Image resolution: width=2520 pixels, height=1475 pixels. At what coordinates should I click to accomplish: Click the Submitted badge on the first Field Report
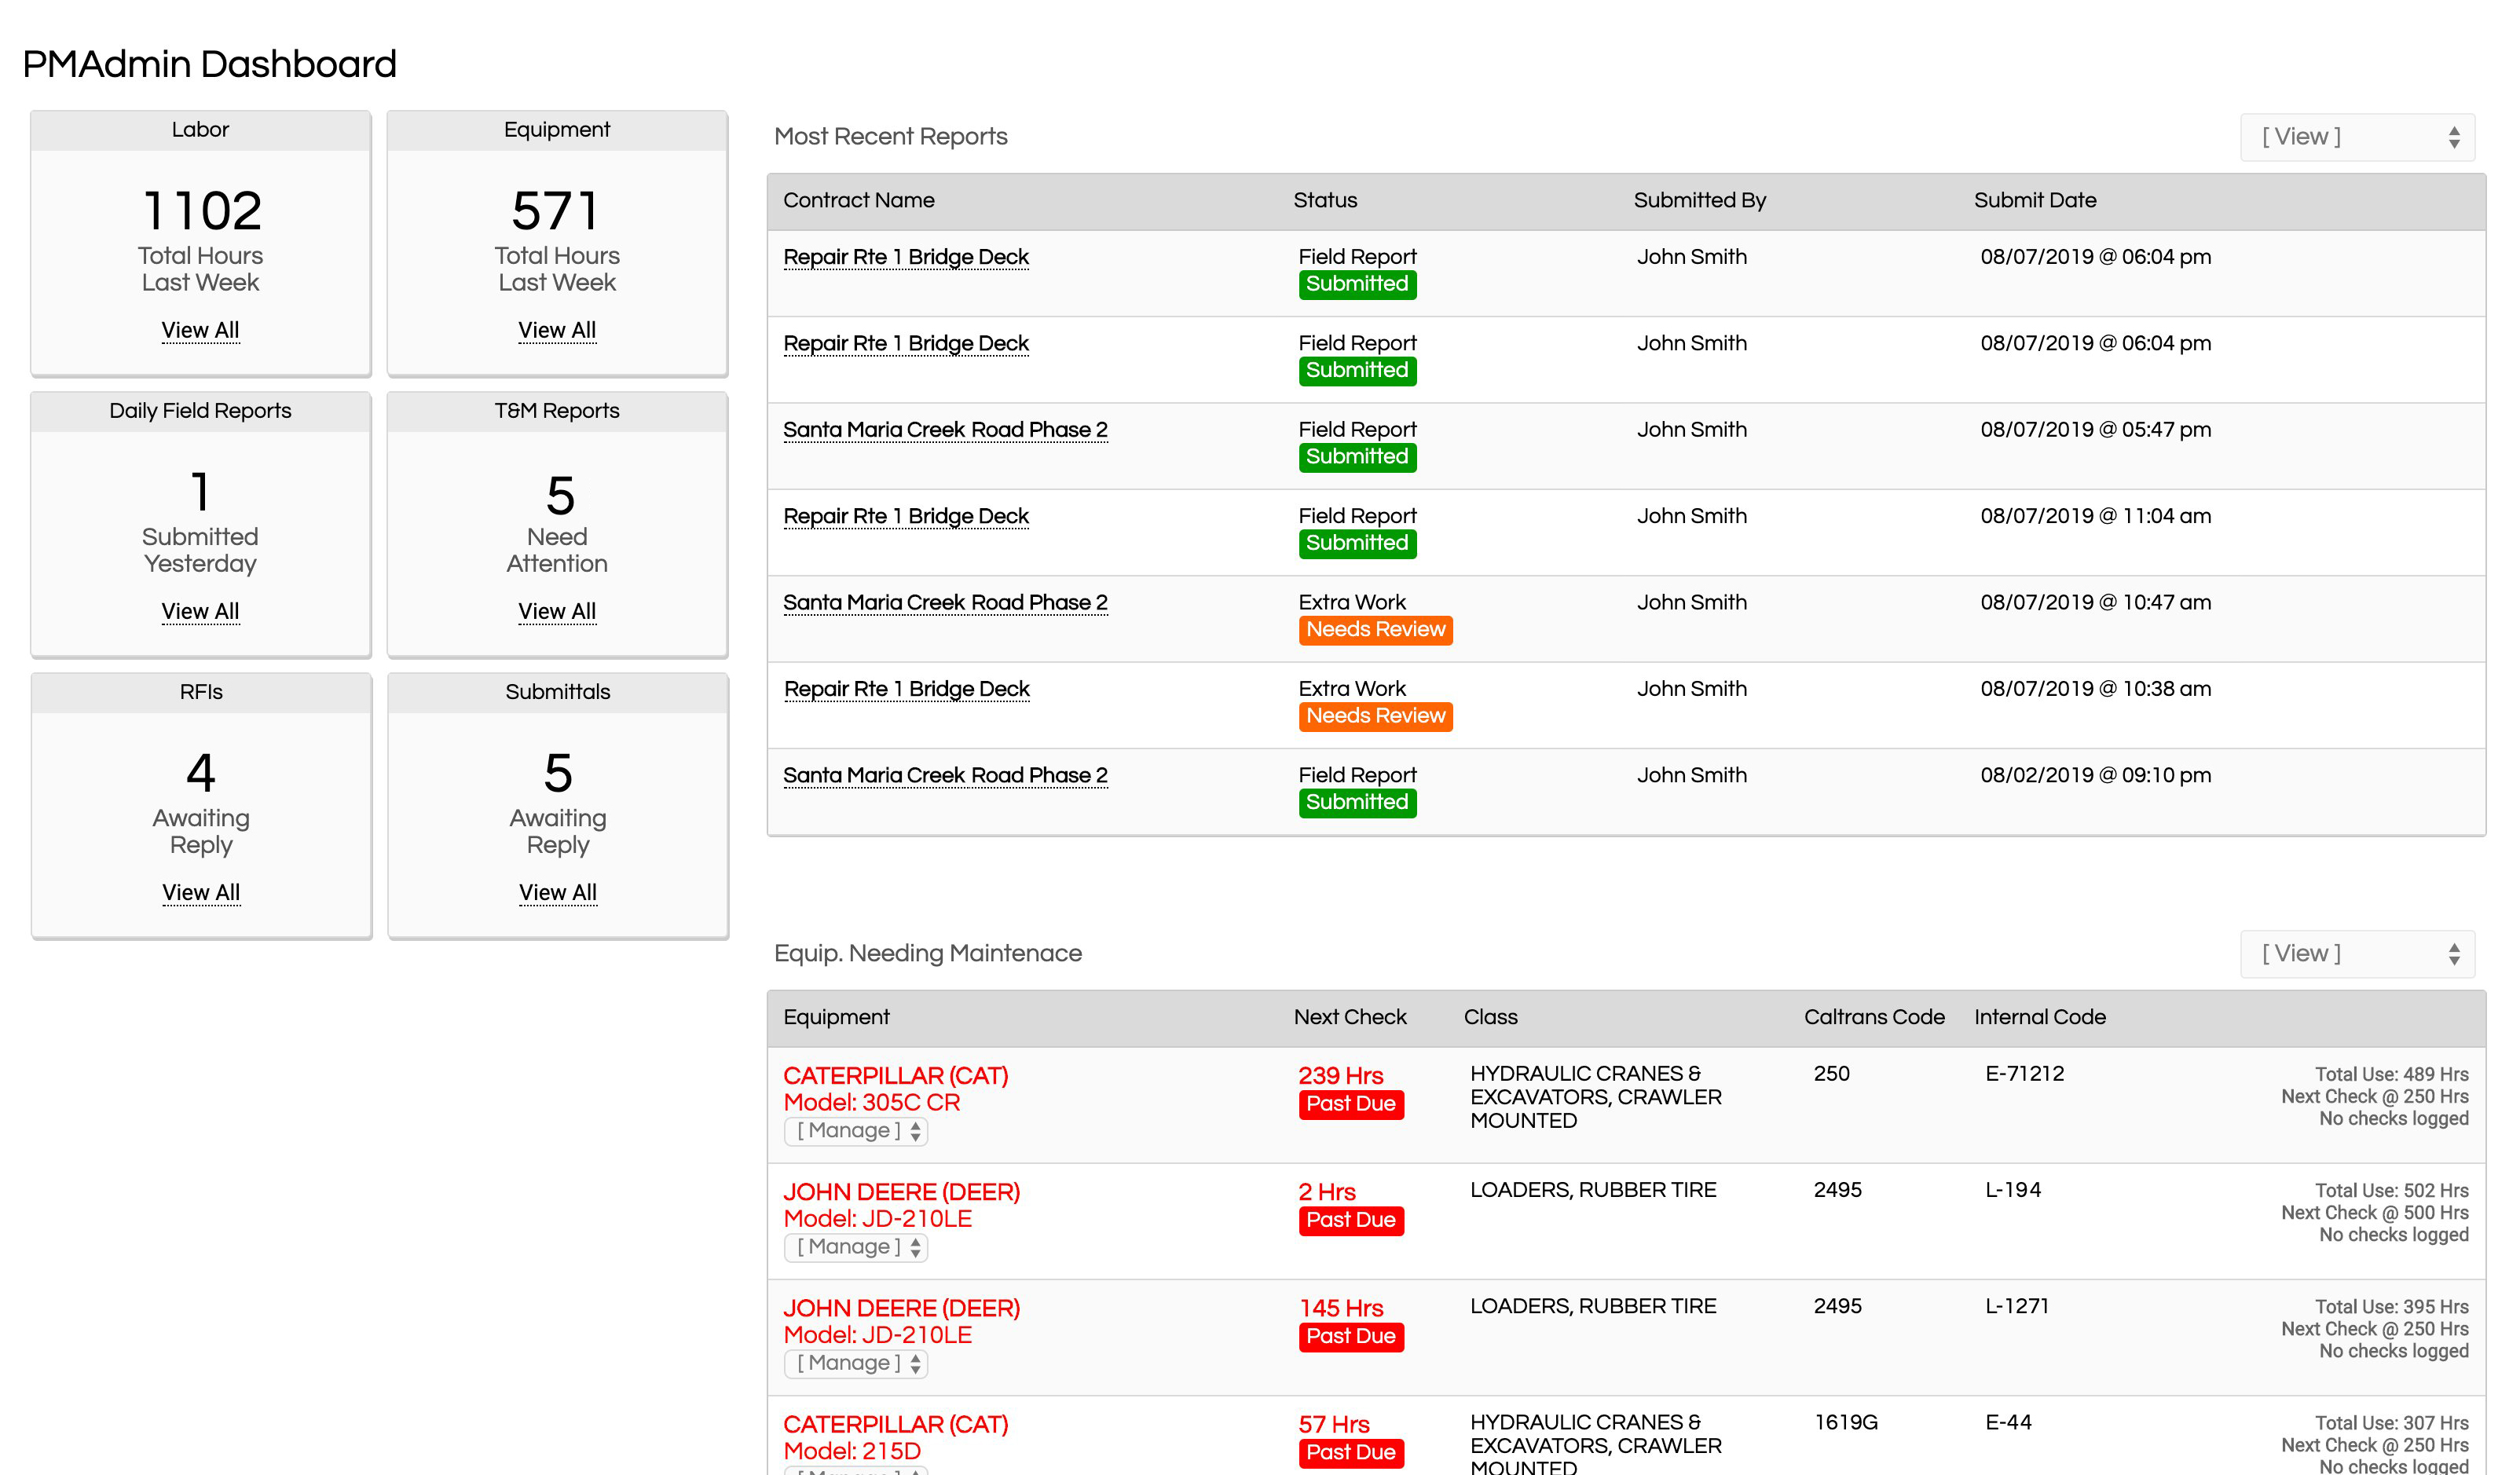1357,284
